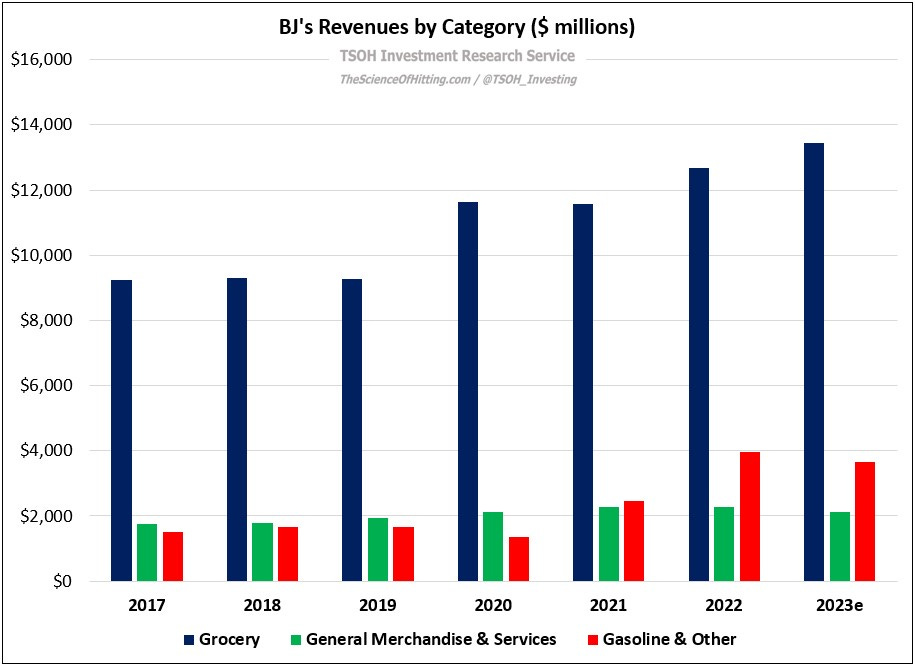Screen dimensions: 915x666
Task: Click the chart title BJ's Revenues by Category
Action: click(x=456, y=27)
